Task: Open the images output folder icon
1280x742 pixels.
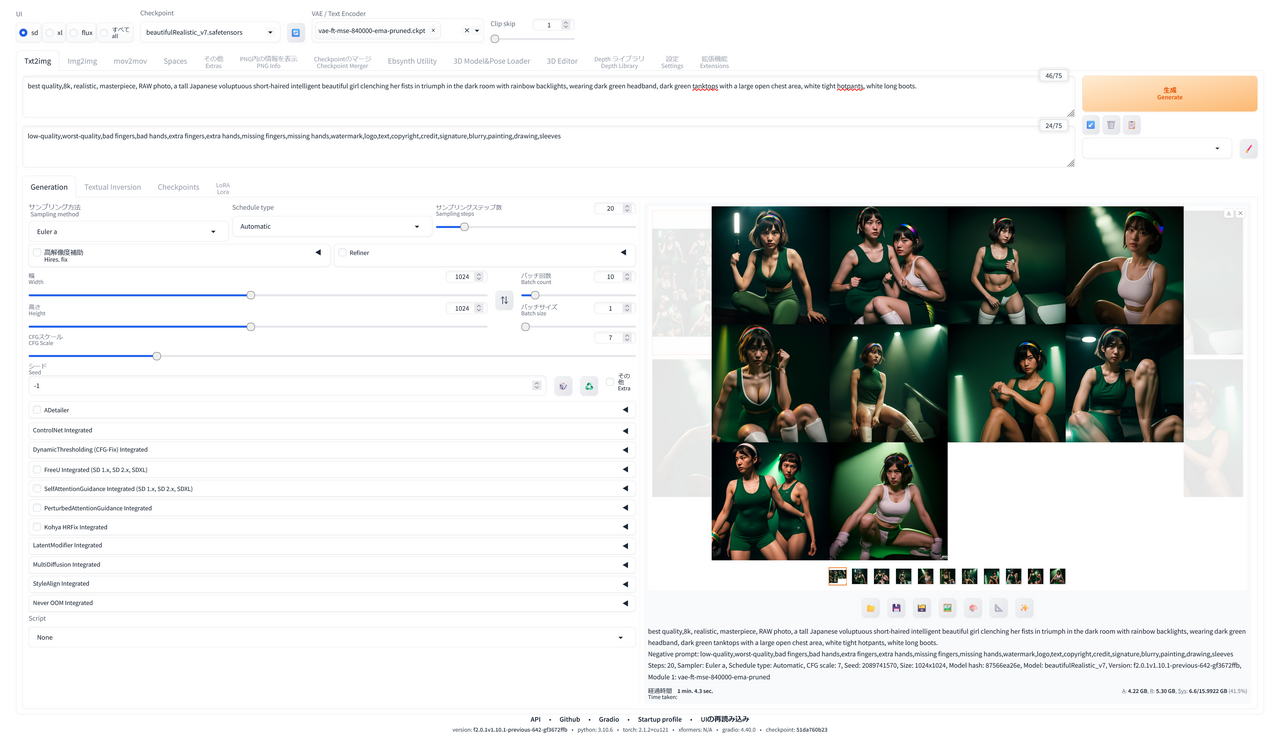Action: click(x=869, y=607)
